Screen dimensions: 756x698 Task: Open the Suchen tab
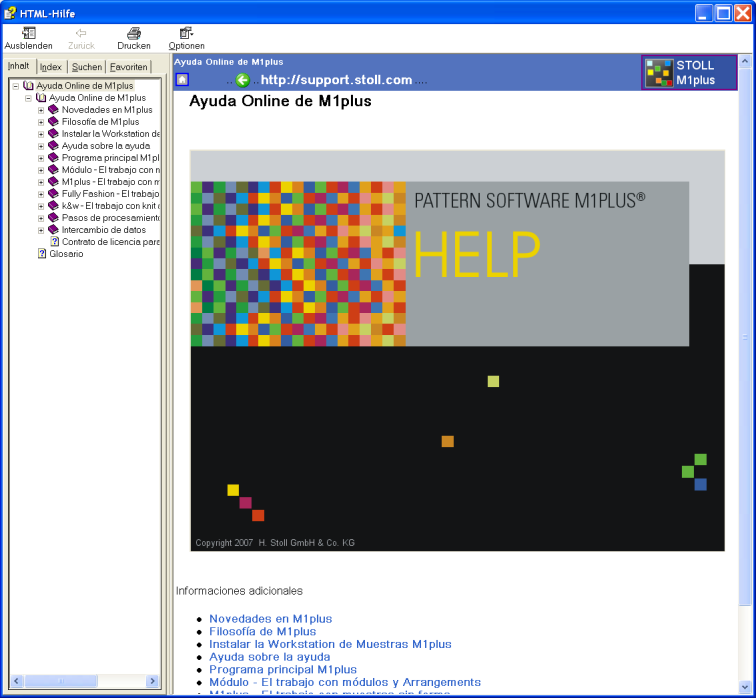click(x=87, y=67)
